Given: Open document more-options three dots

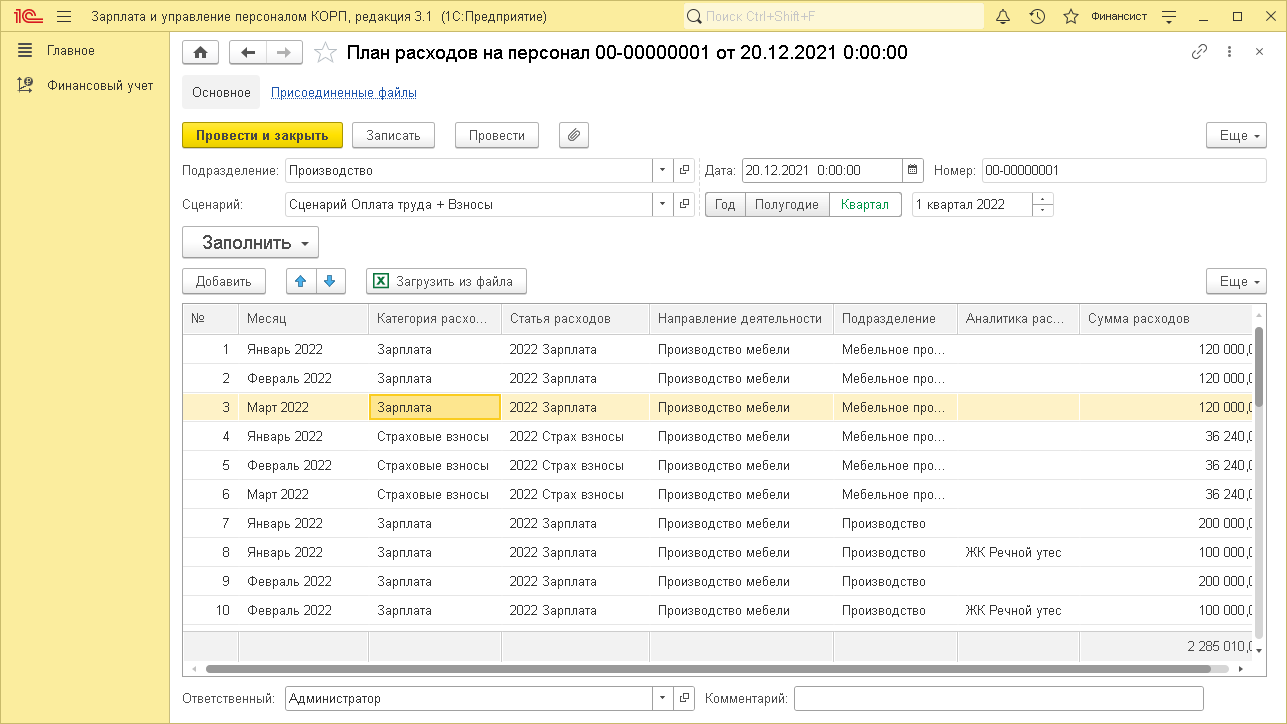Looking at the screenshot, I should (x=1229, y=52).
